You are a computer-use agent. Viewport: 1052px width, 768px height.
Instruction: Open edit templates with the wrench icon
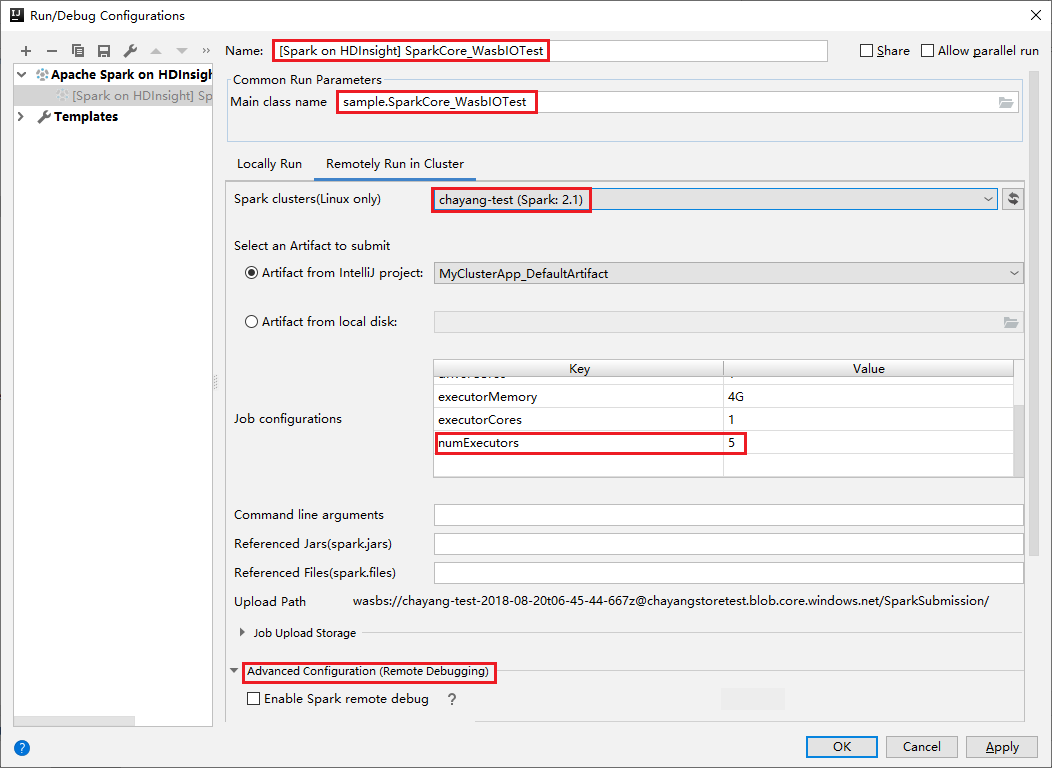tap(130, 50)
